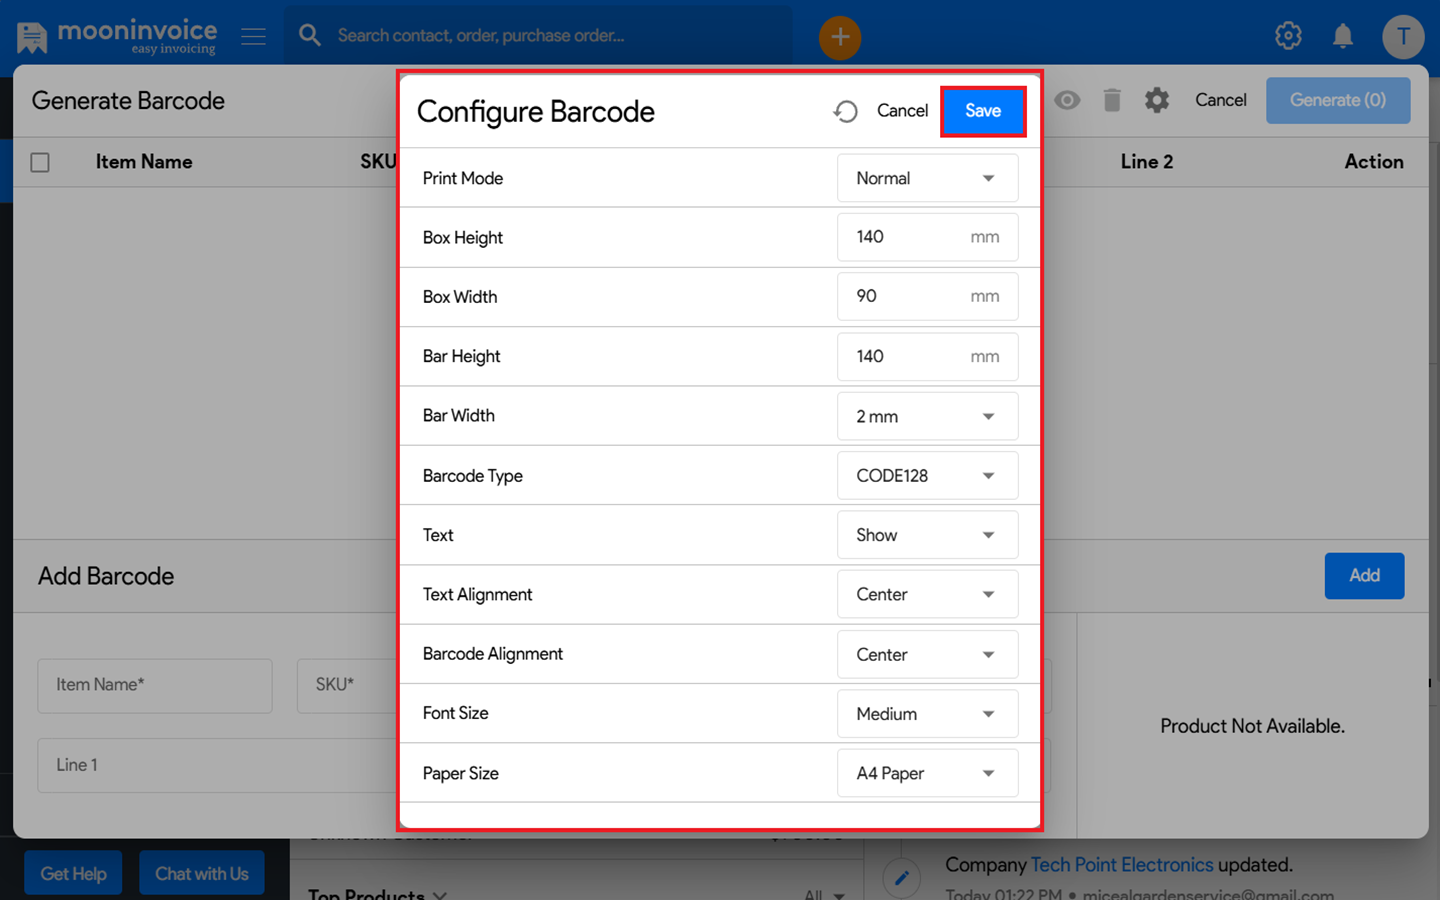This screenshot has height=900, width=1440.
Task: Select the Font Size dropdown
Action: pos(927,714)
